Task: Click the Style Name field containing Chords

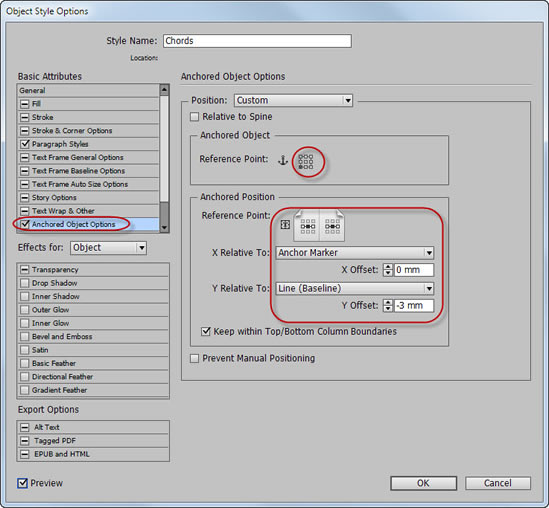Action: coord(257,41)
